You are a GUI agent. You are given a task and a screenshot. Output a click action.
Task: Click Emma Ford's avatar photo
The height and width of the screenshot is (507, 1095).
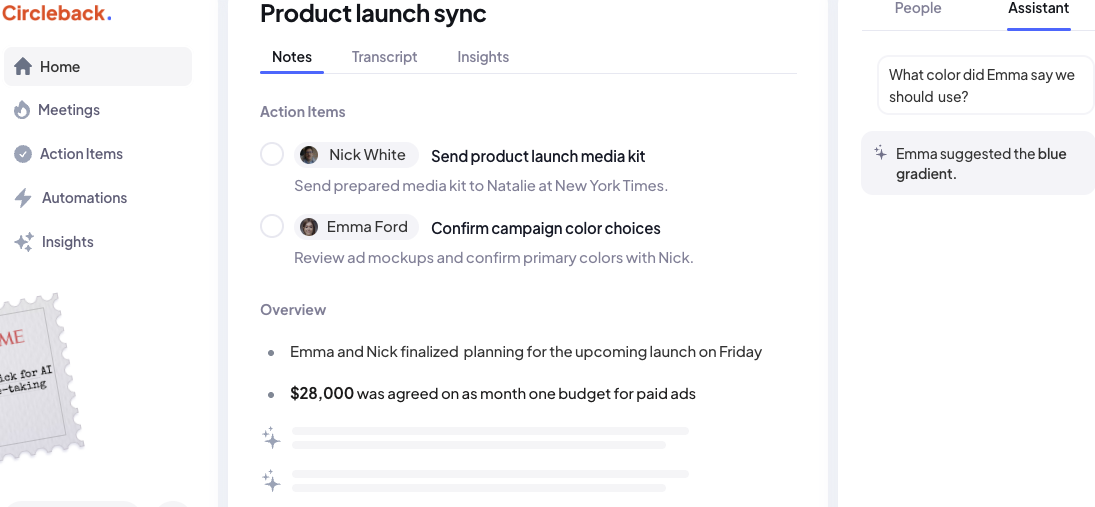coord(309,227)
